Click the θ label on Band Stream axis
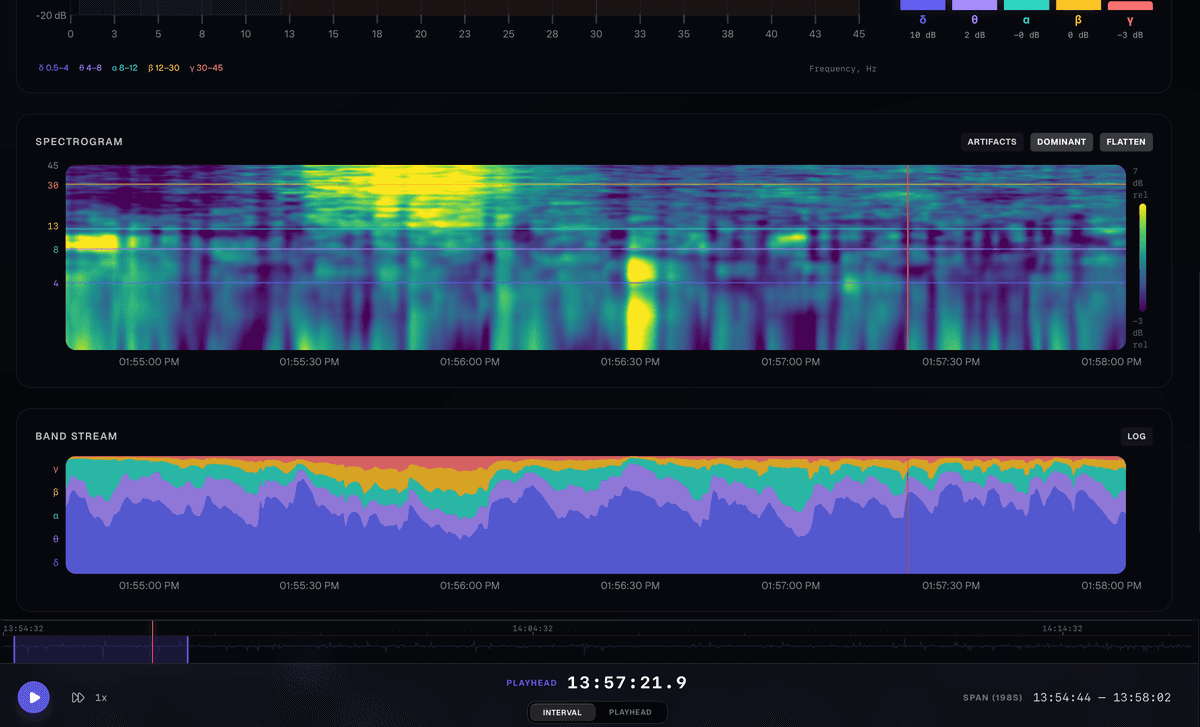 [56, 539]
